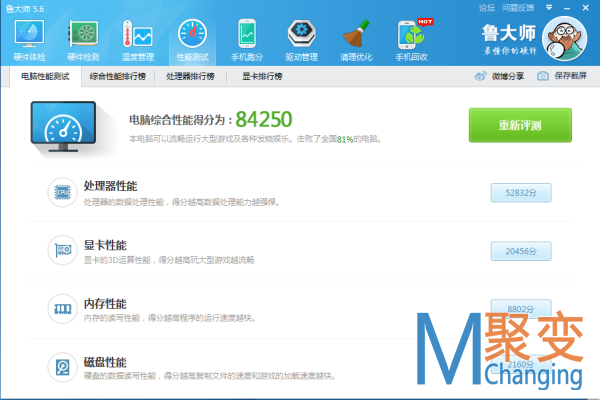Switch to 综合性能排行榜 tab
The image size is (600, 400).
pos(118,77)
